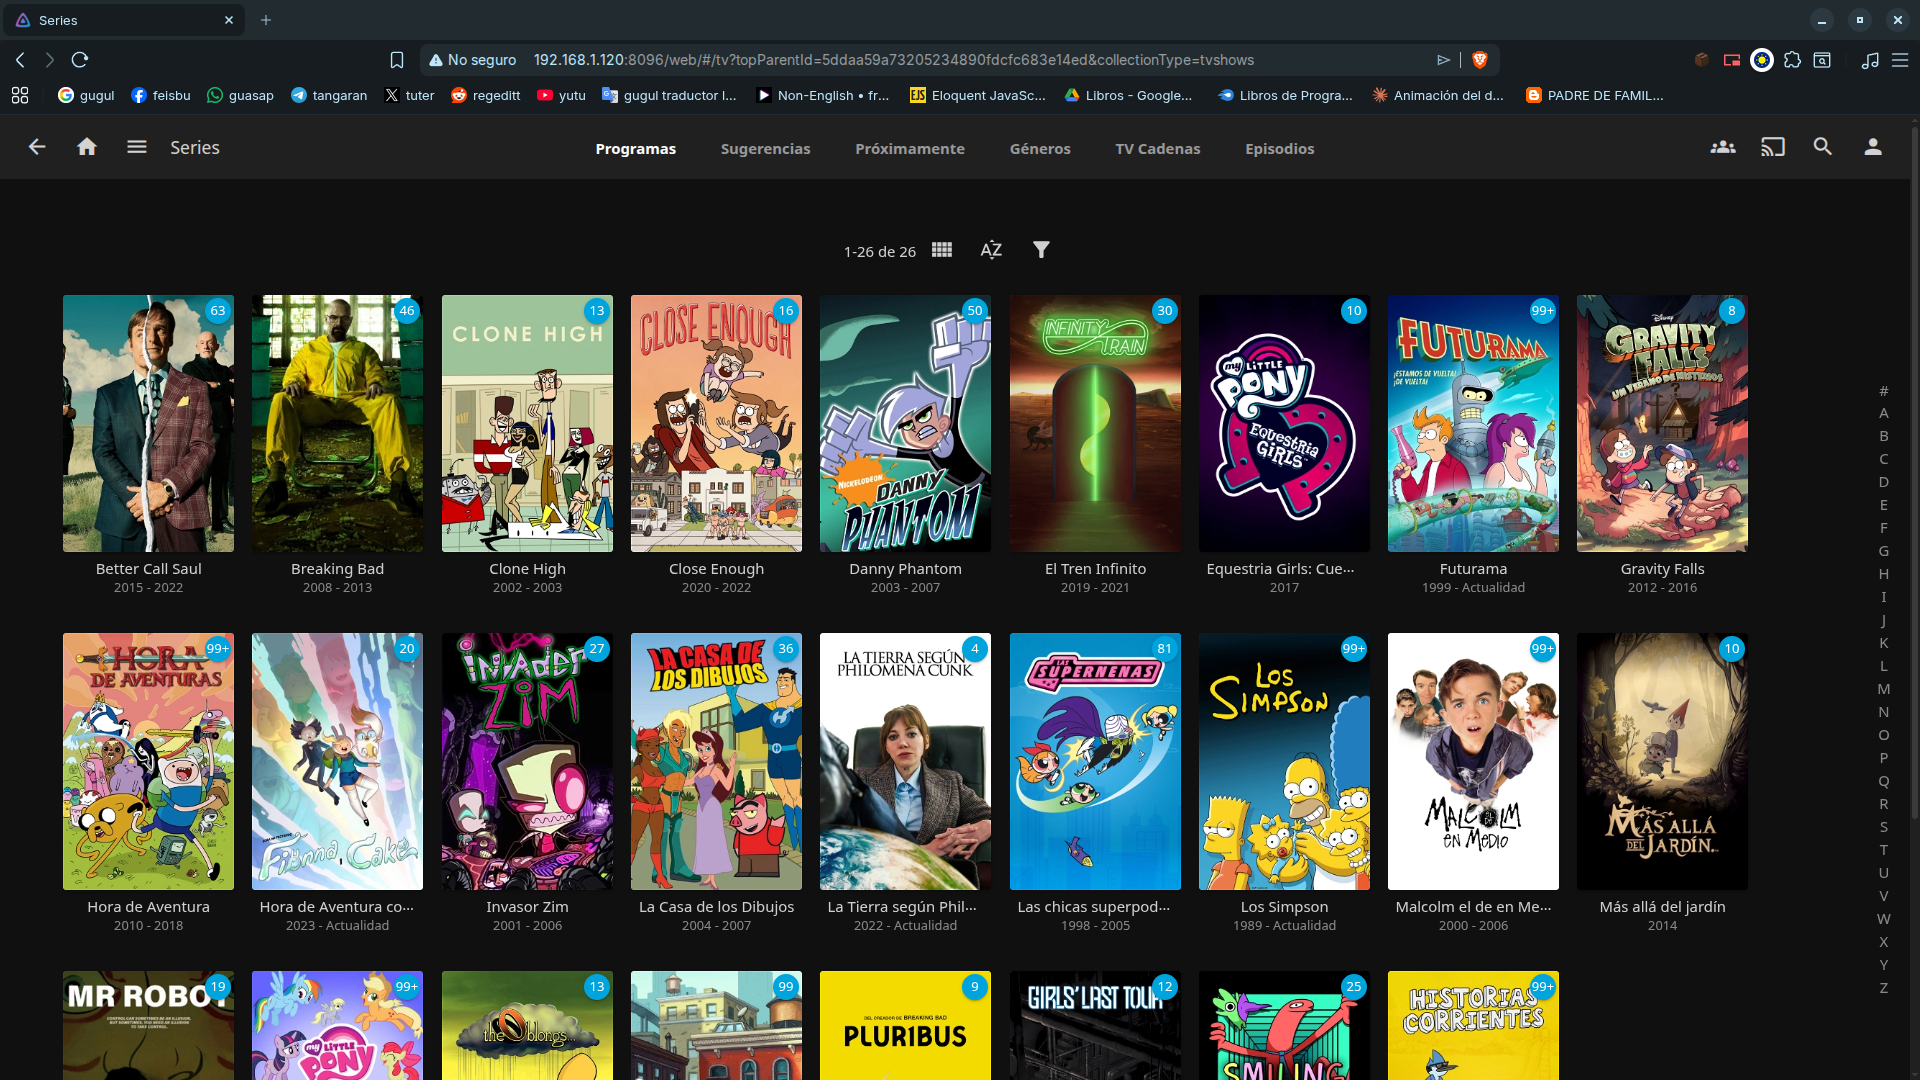
Task: Open the feisbu bookmark
Action: point(161,95)
